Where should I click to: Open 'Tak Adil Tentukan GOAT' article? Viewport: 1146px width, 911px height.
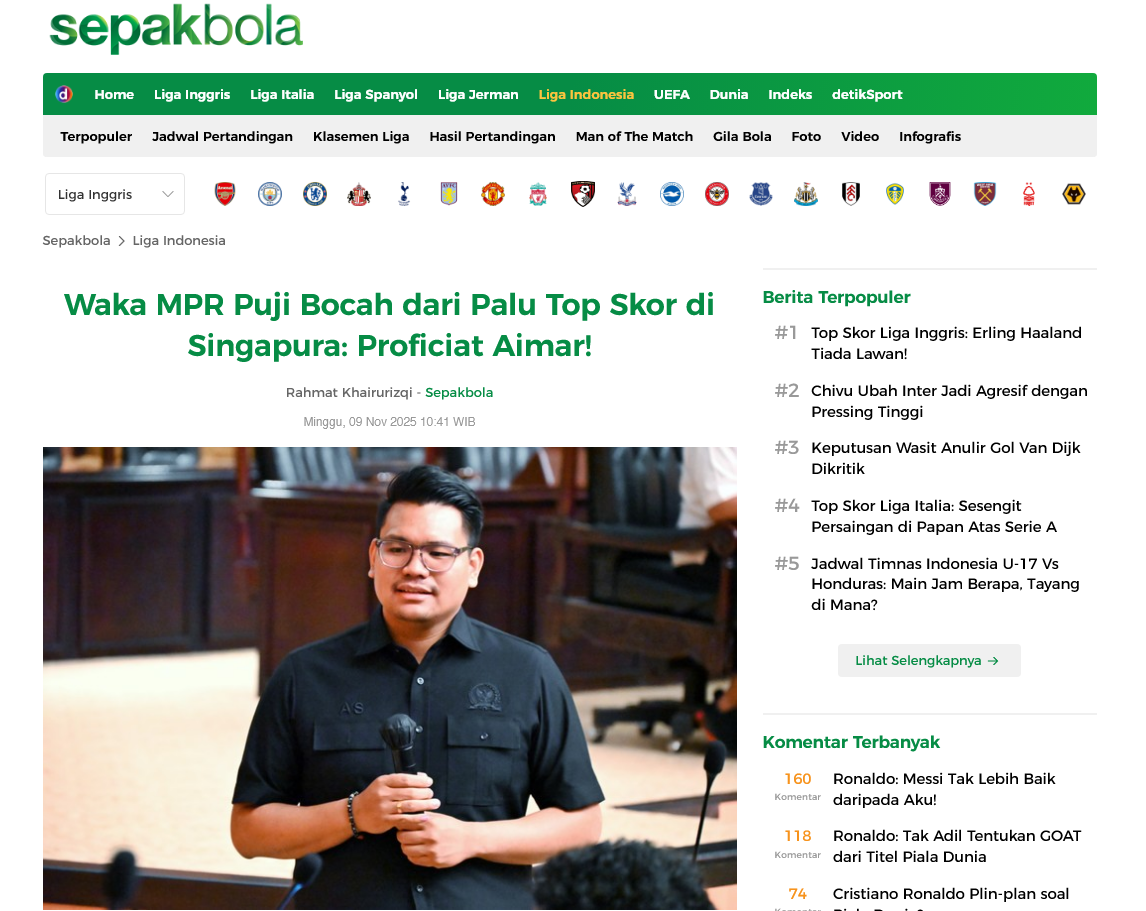pos(957,846)
